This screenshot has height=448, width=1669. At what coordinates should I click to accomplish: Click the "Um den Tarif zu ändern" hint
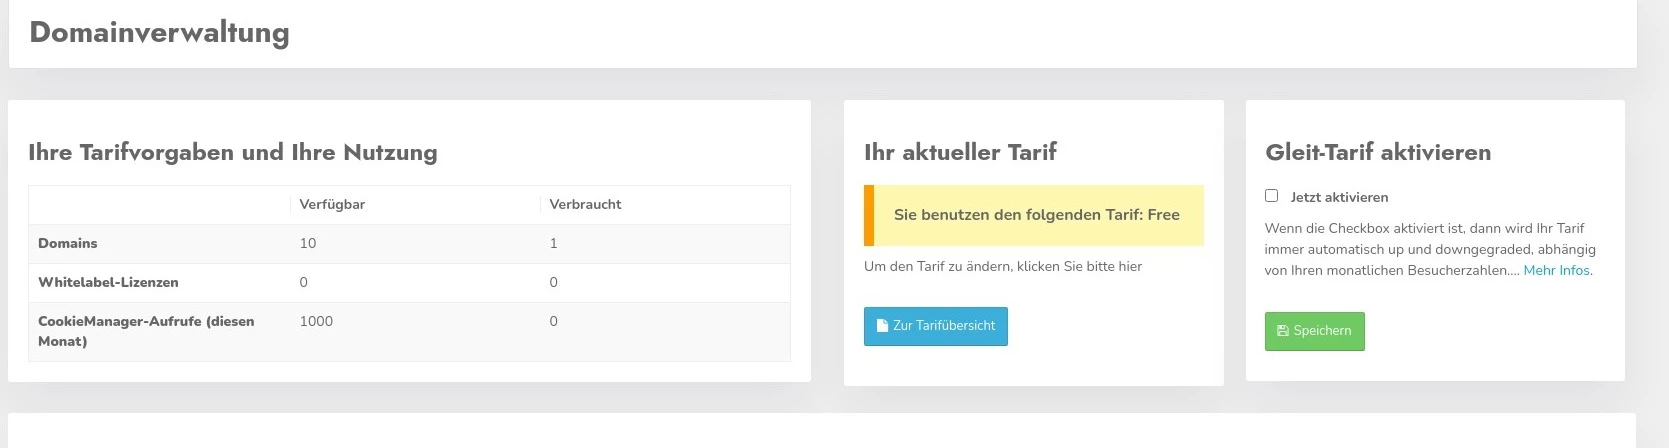coord(1002,267)
